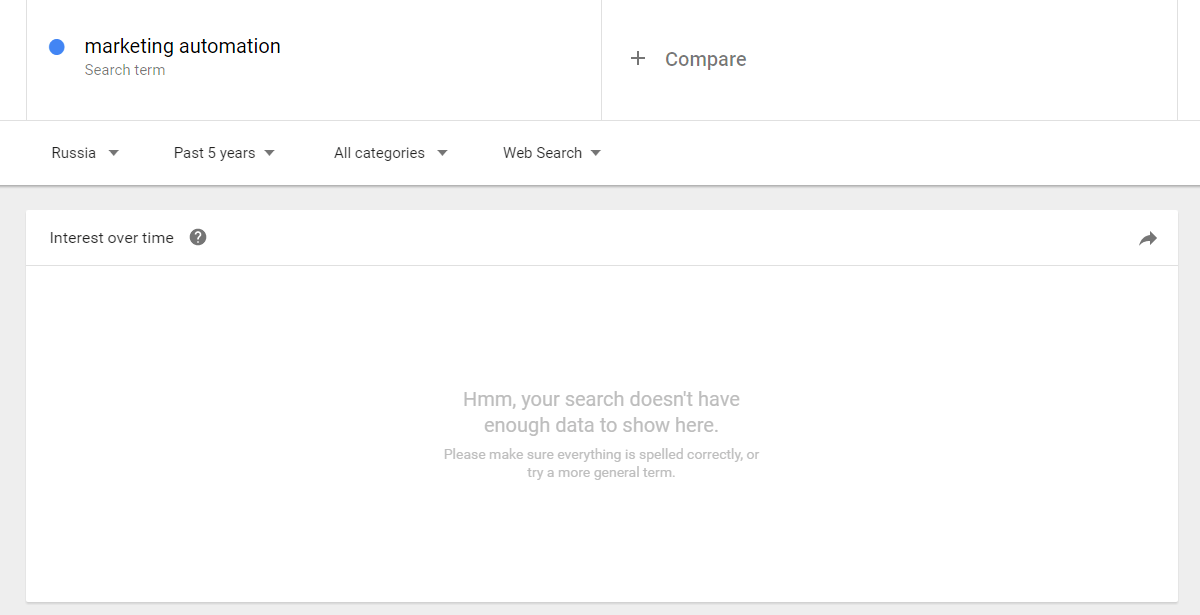Click the plus icon beside Compare
Screen dimensions: 1200x615
[x=638, y=59]
